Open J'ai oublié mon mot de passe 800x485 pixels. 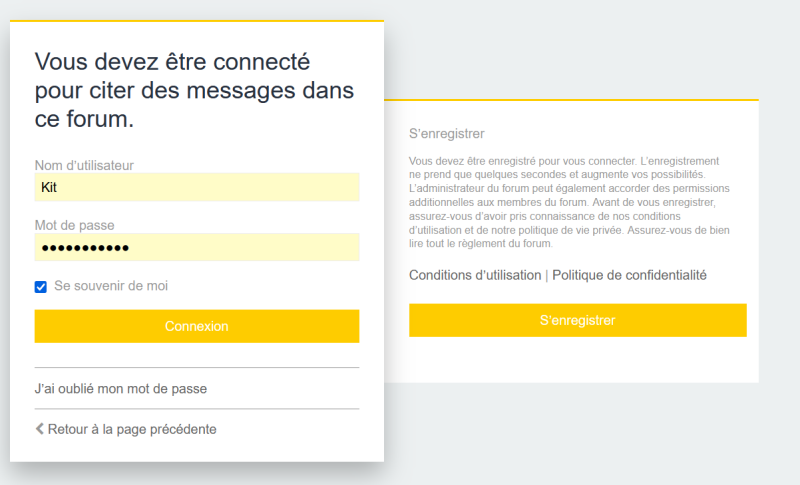(x=121, y=388)
